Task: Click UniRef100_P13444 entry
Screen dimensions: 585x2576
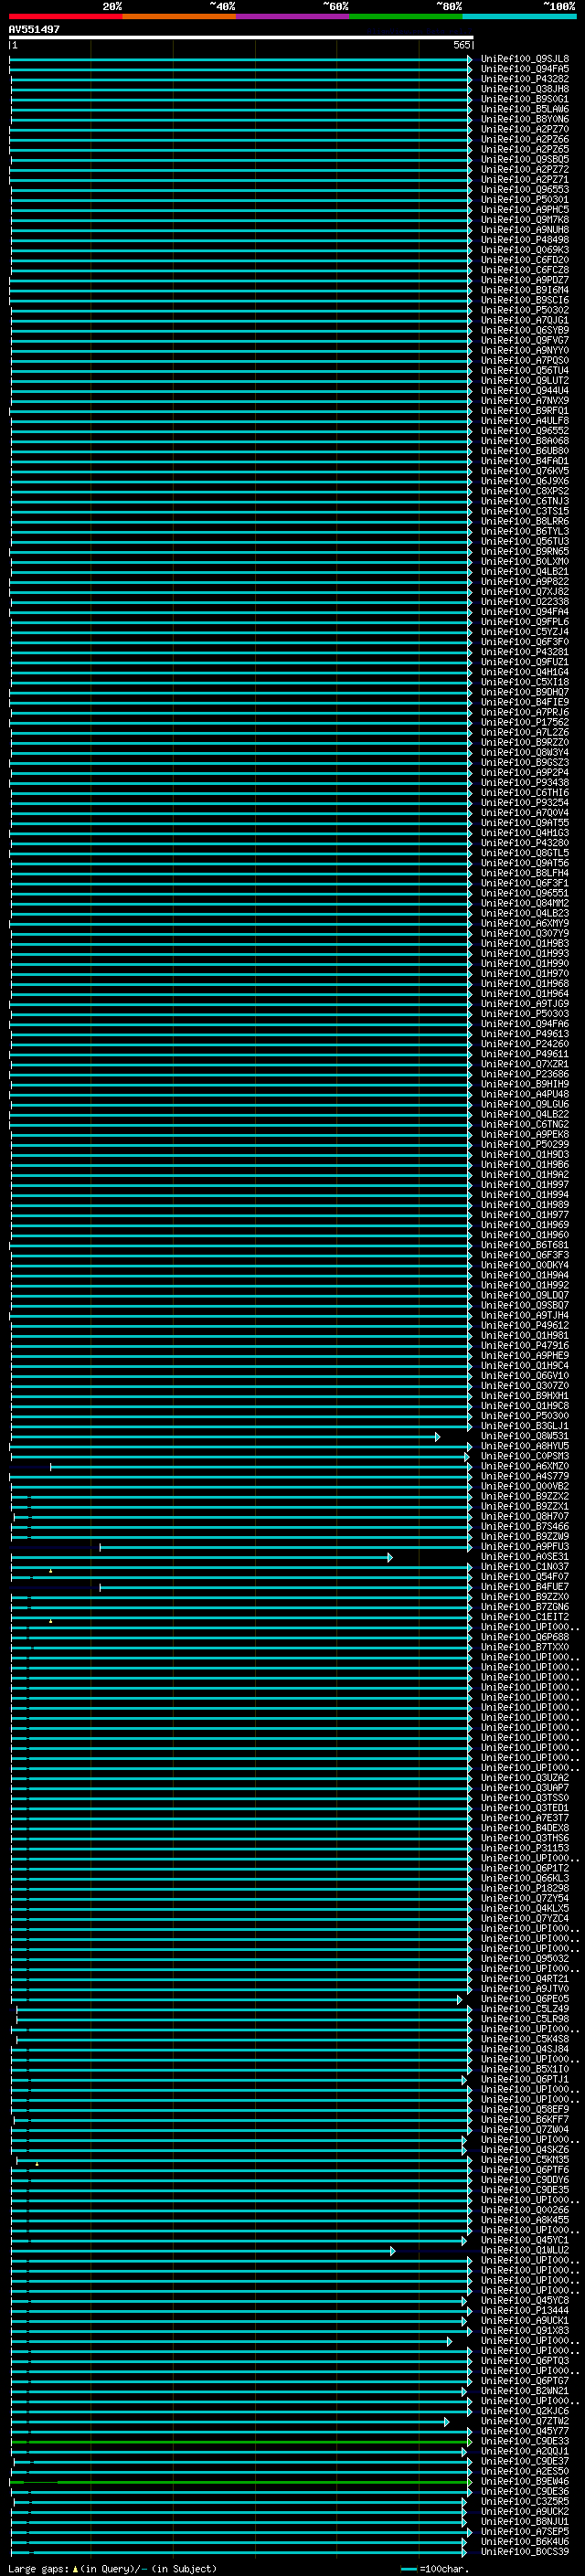Action: (525, 2311)
